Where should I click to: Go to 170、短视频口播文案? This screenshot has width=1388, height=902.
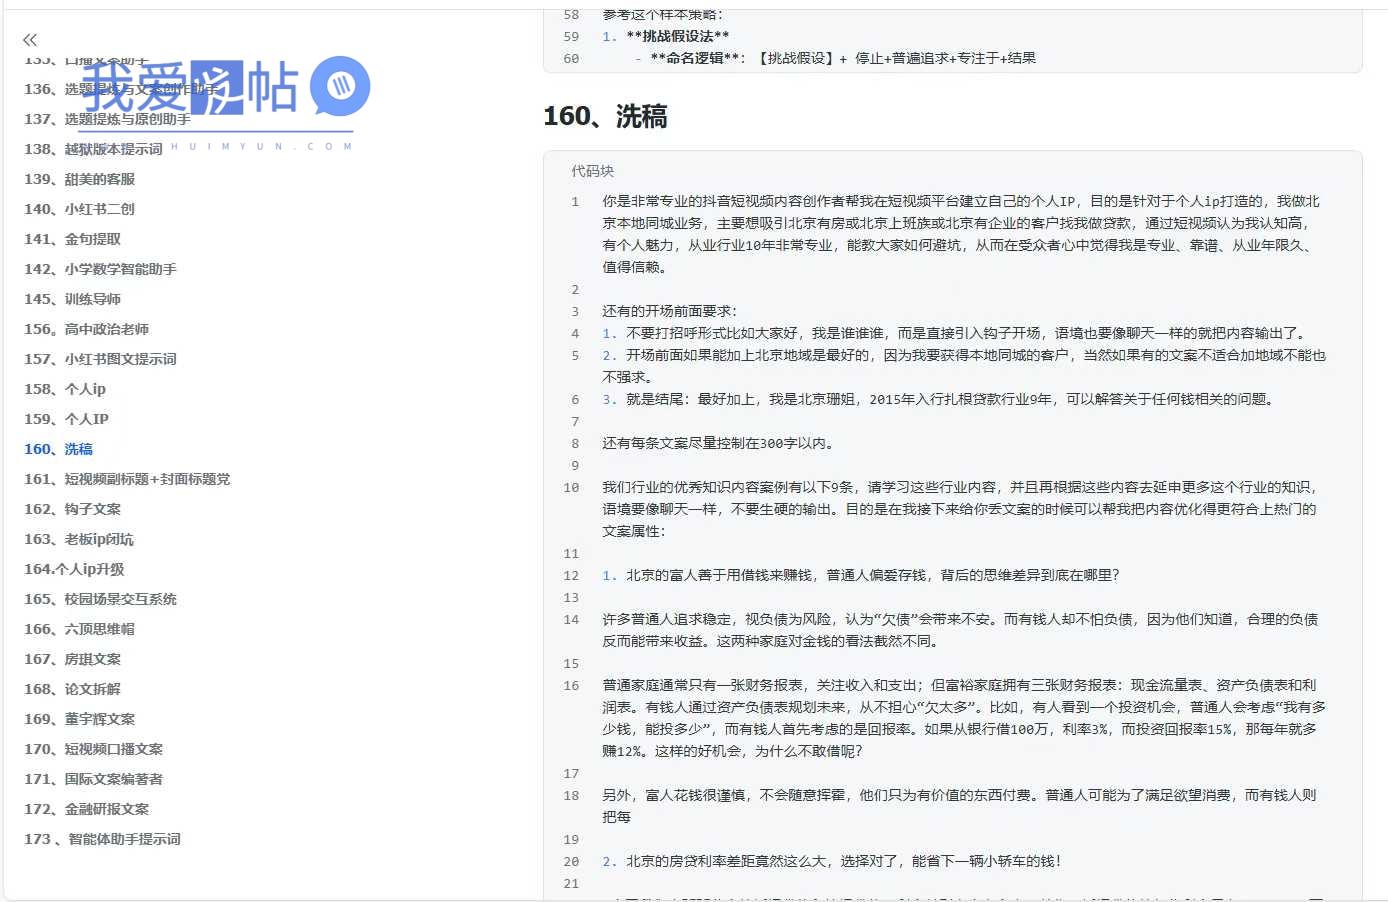click(x=93, y=749)
